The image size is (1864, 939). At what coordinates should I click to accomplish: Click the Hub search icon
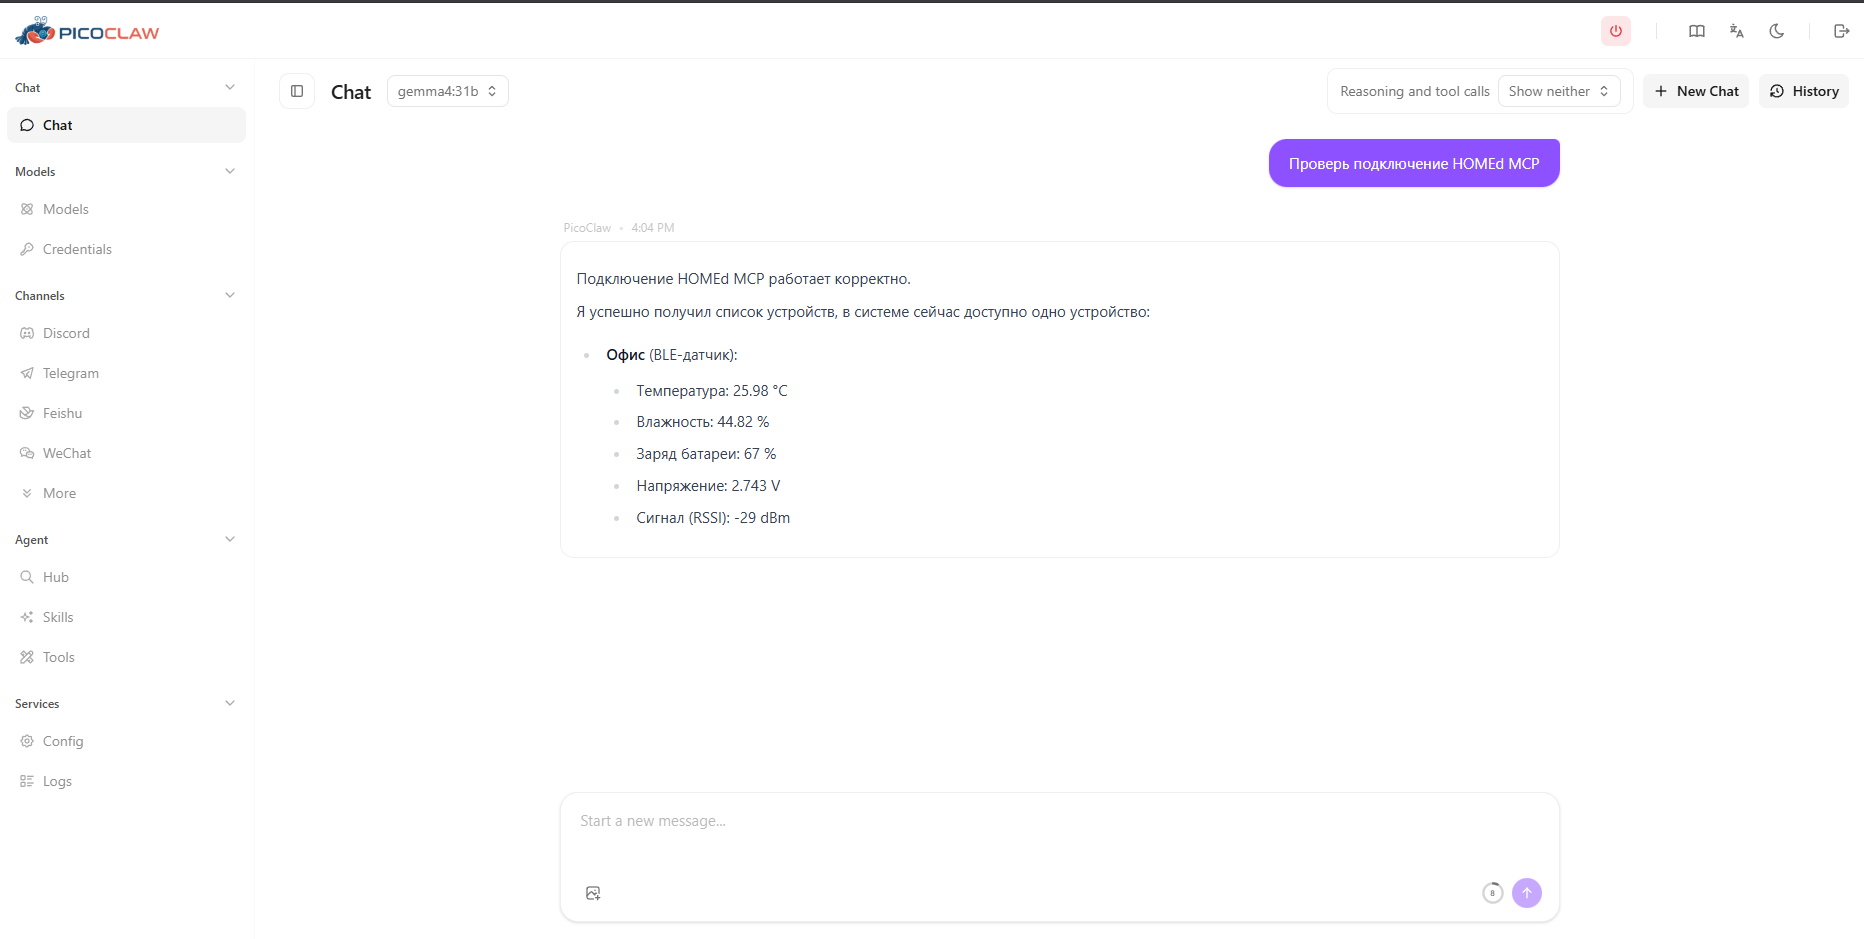click(x=27, y=577)
